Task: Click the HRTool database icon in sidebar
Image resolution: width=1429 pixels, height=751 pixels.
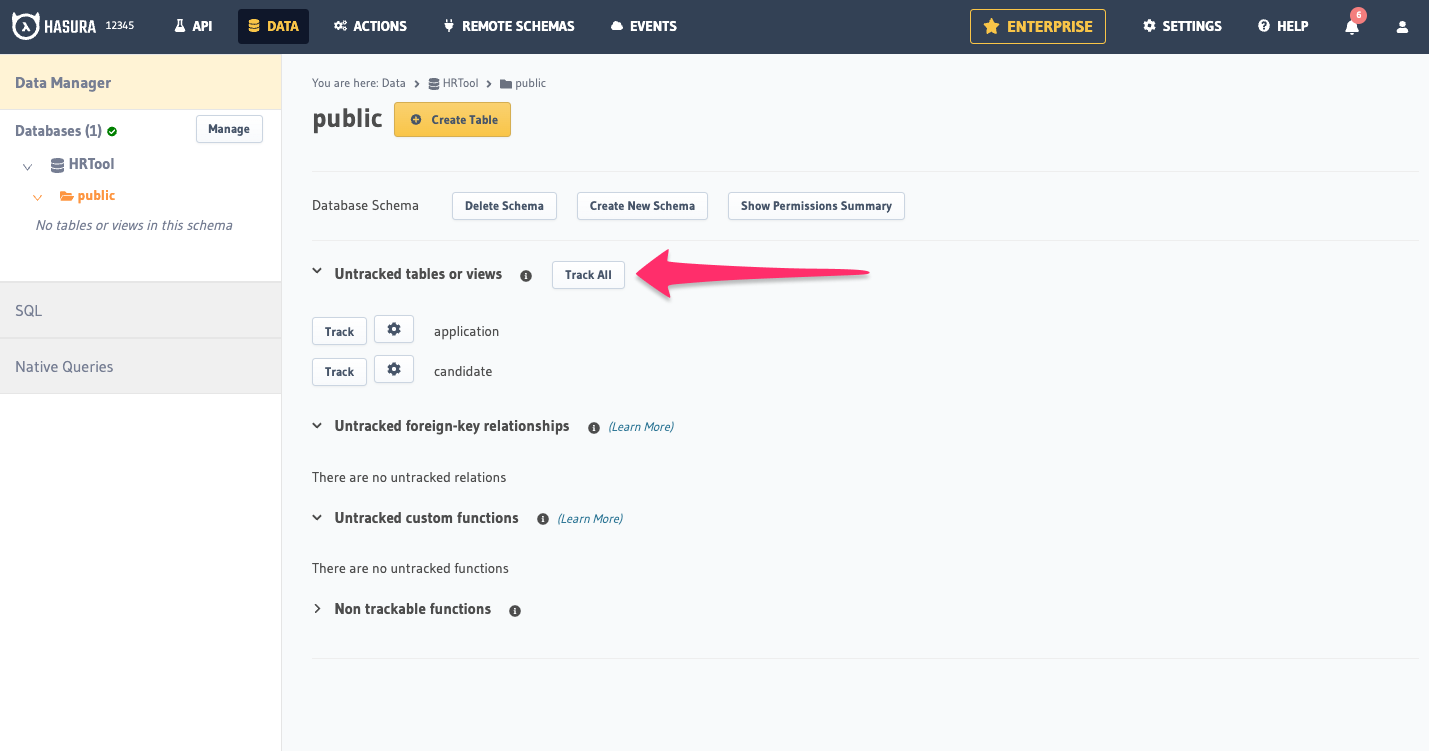Action: (x=57, y=164)
